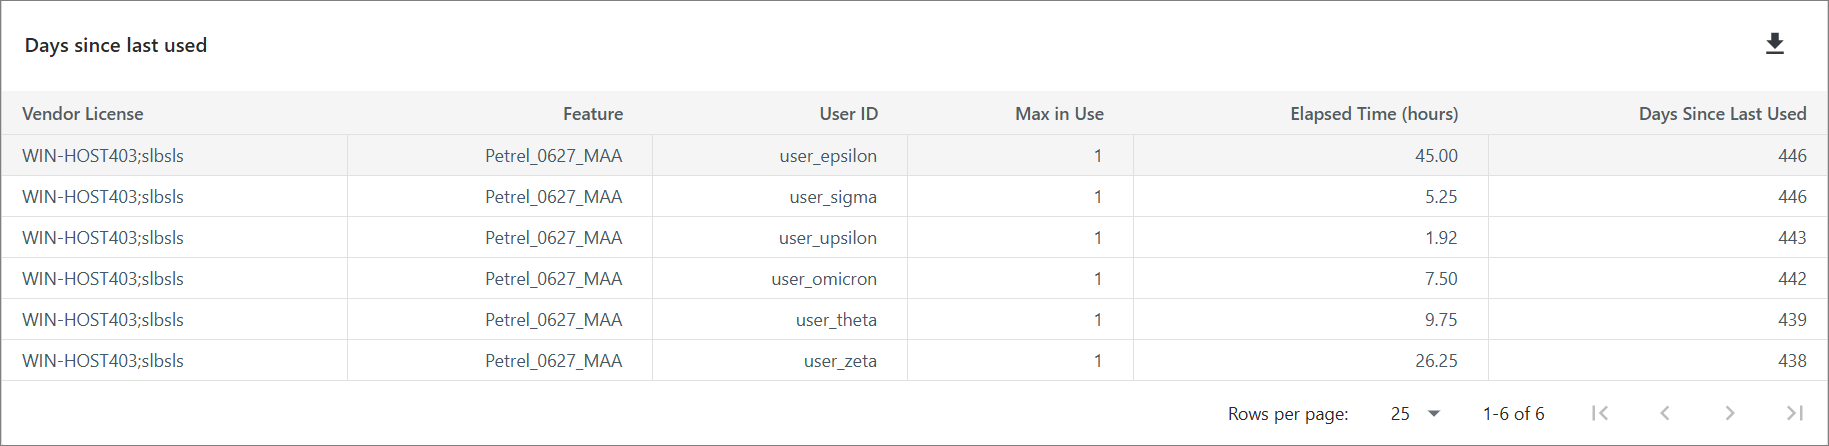Click the days value 438
Viewport: 1829px width, 446px height.
coord(1792,361)
